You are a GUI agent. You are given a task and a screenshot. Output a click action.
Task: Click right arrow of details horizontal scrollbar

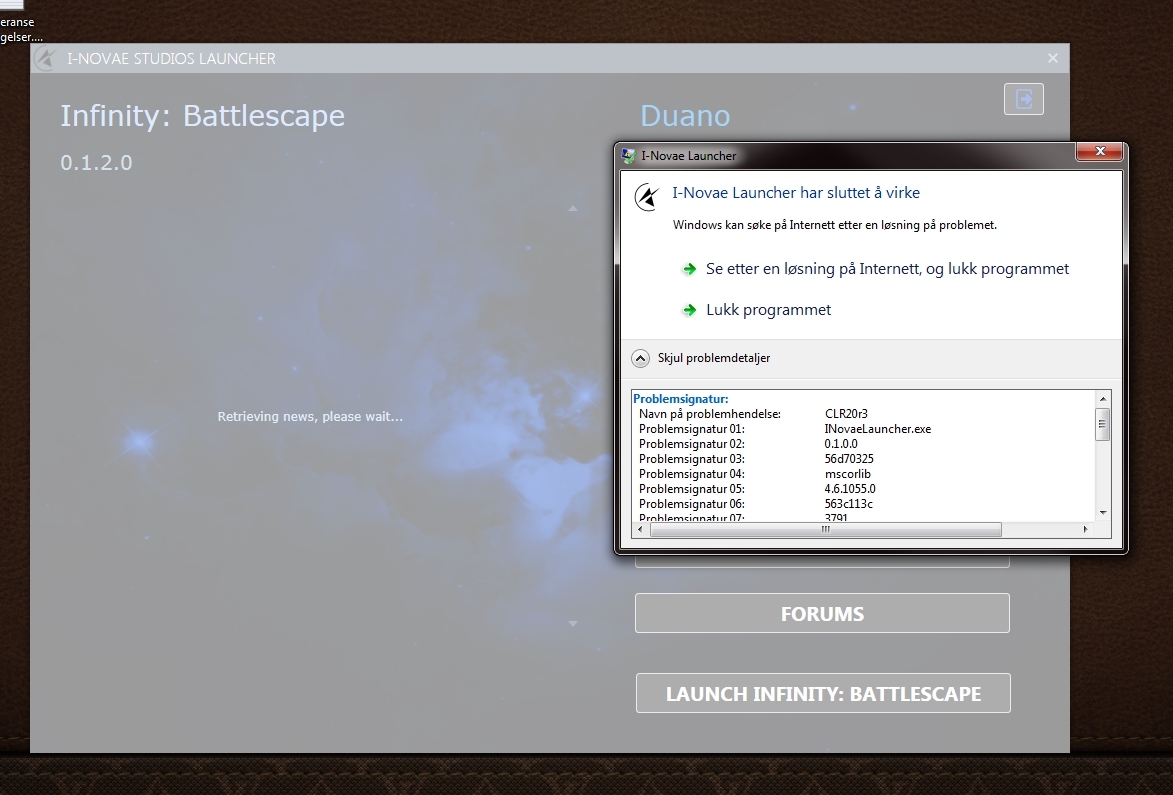click(x=1087, y=530)
